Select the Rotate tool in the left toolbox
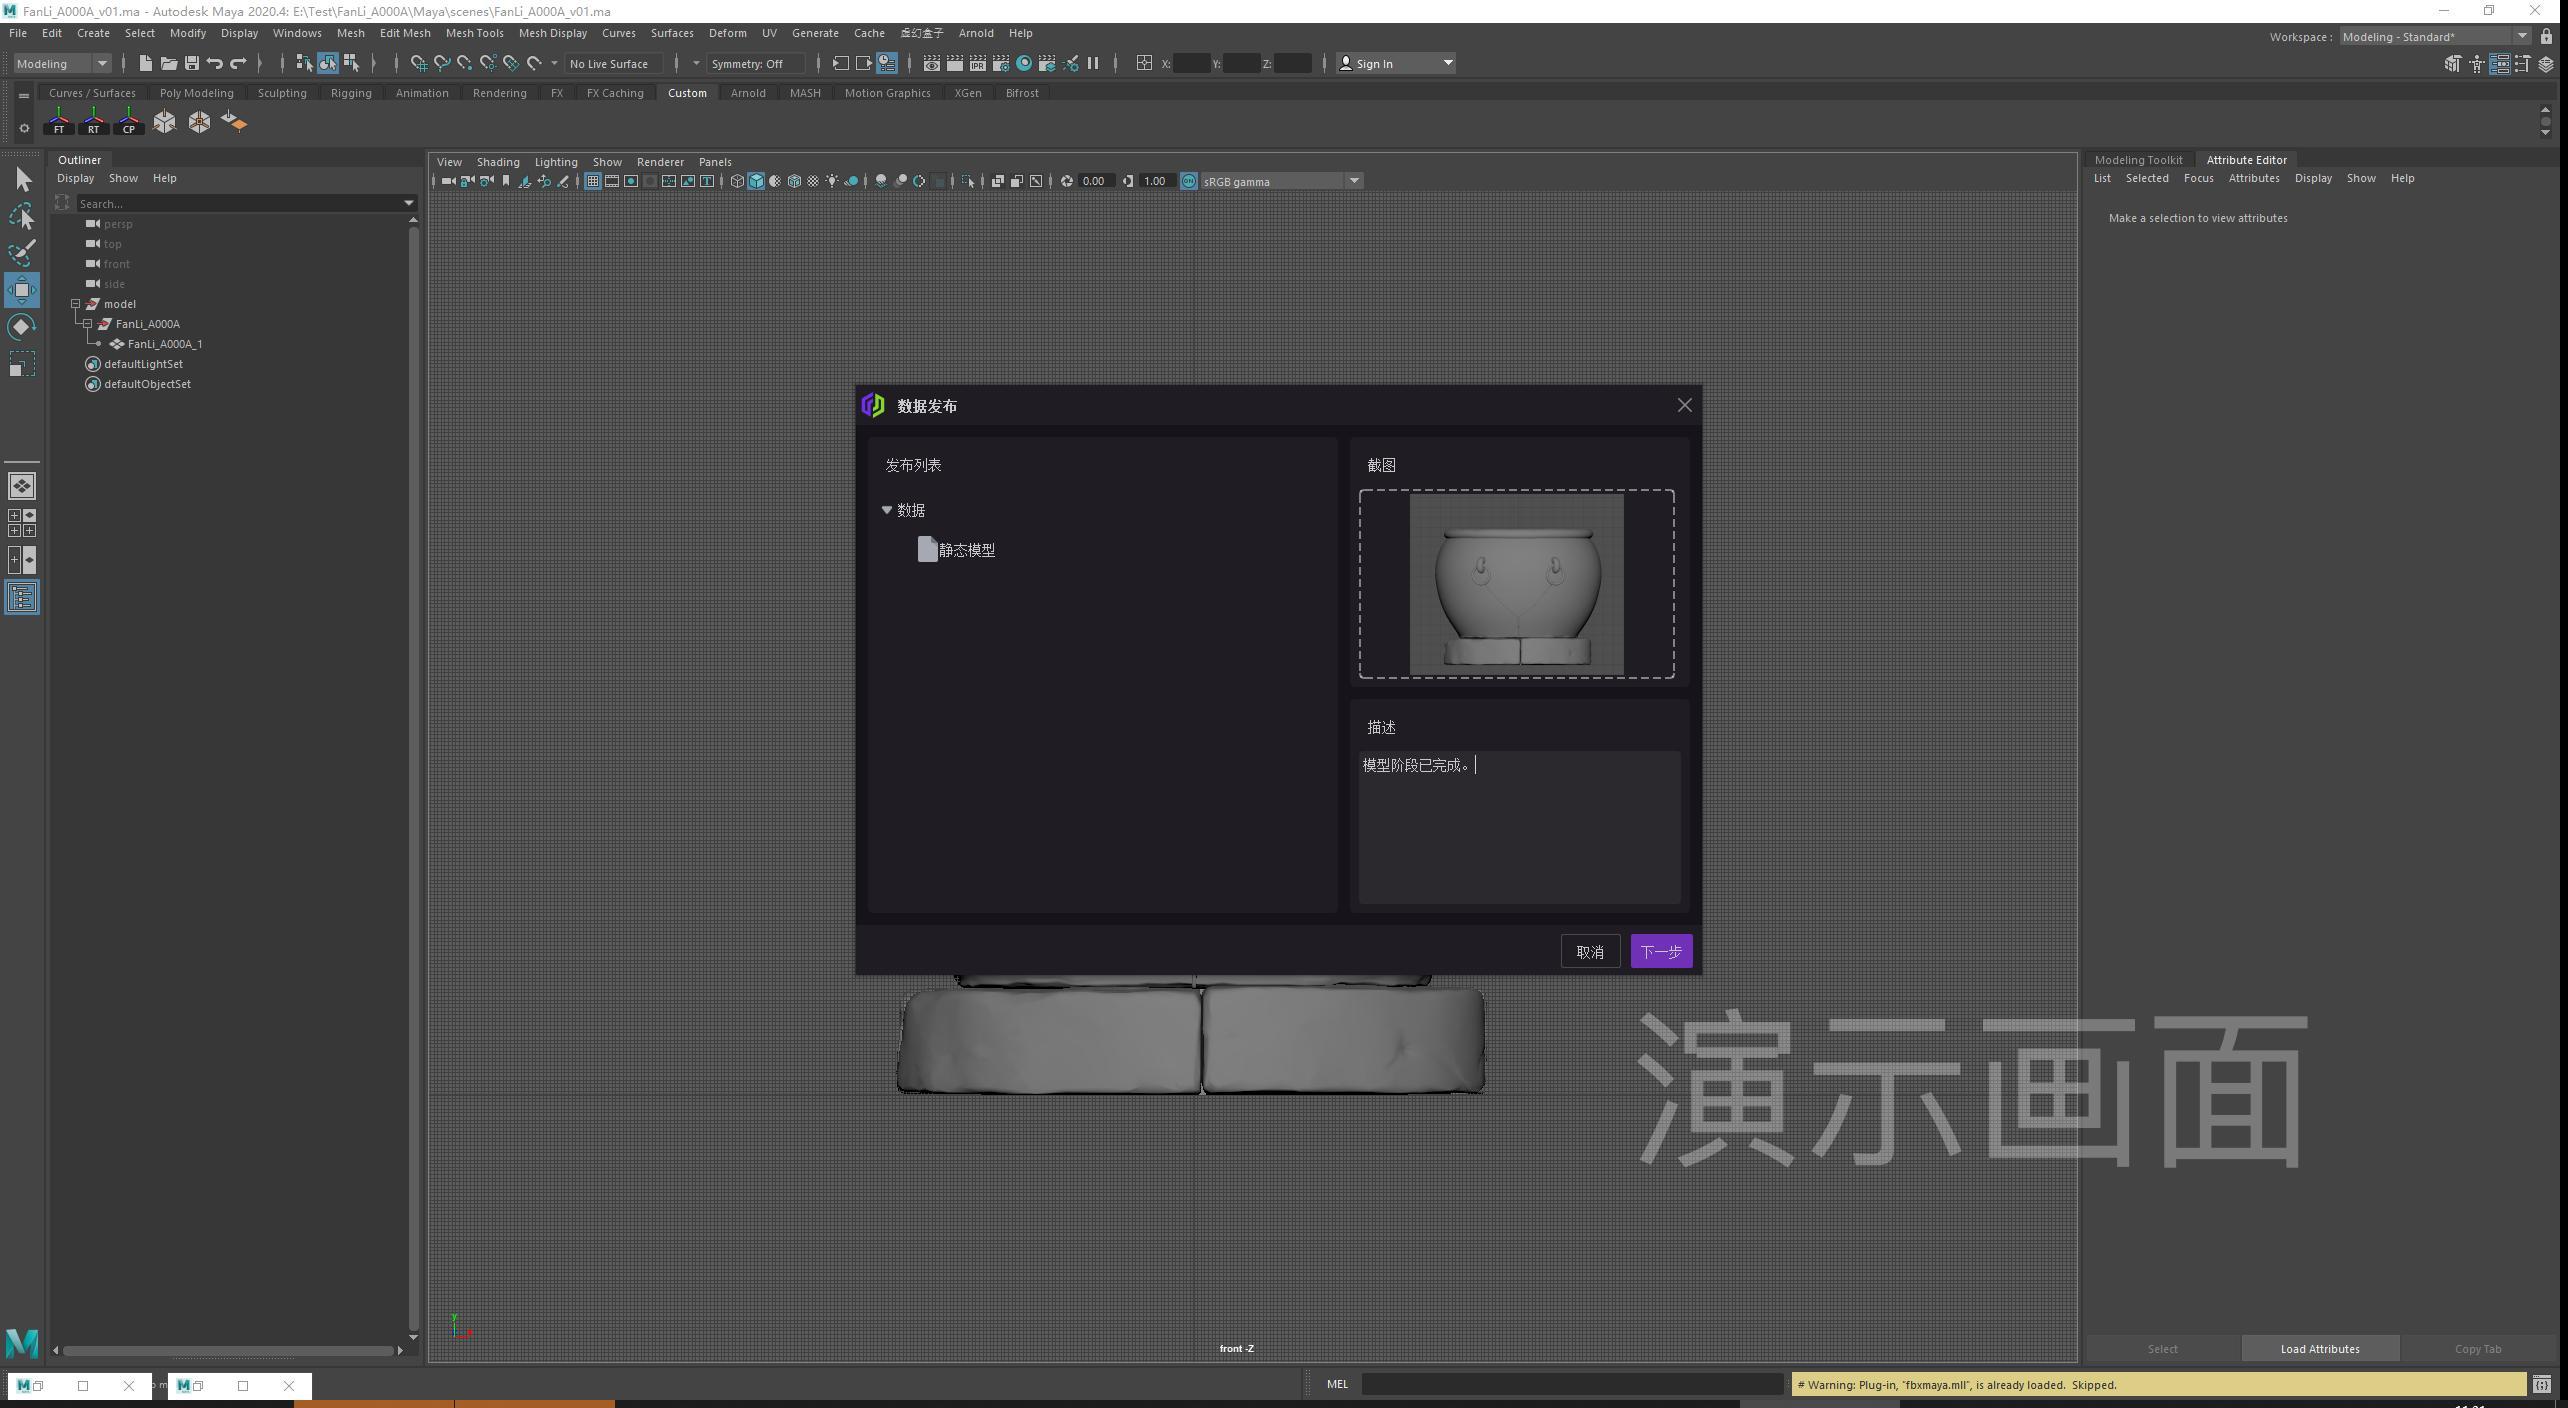Viewport: 2568px width, 1408px height. [x=22, y=327]
